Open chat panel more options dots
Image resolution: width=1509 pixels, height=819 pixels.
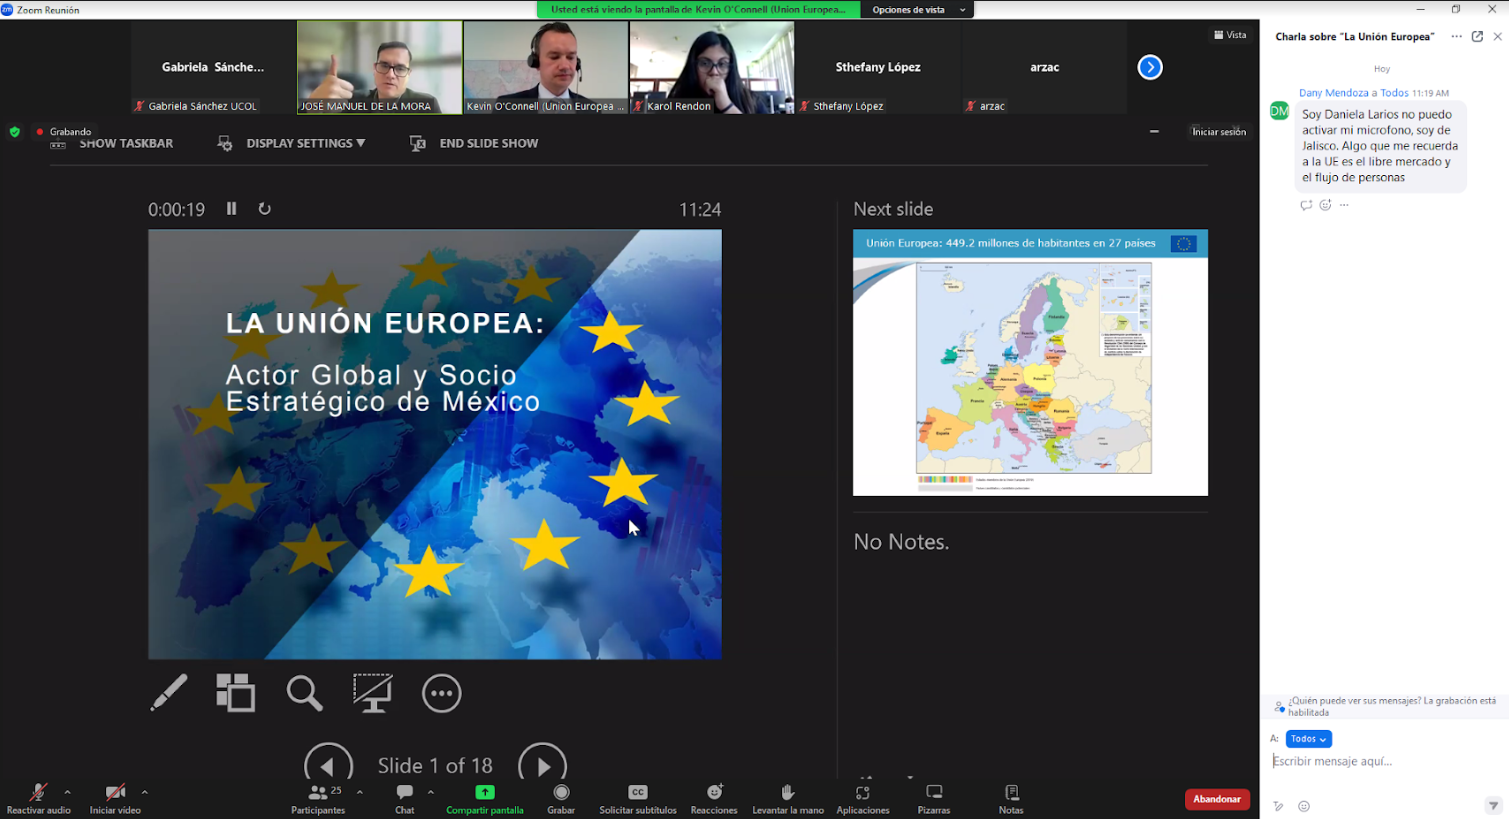coord(1456,37)
